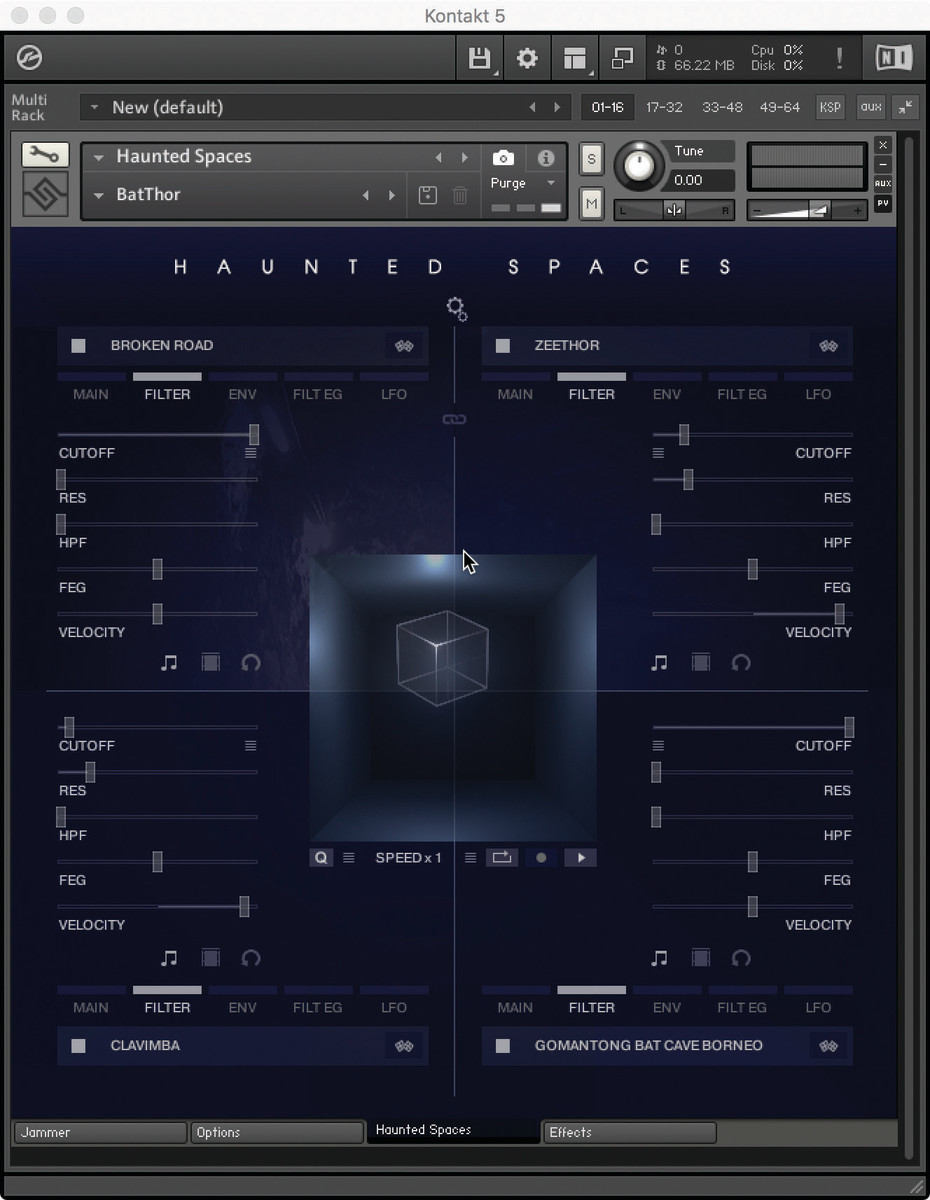Mute instrument with the M button
Screen dimensions: 930x1200
pos(591,204)
